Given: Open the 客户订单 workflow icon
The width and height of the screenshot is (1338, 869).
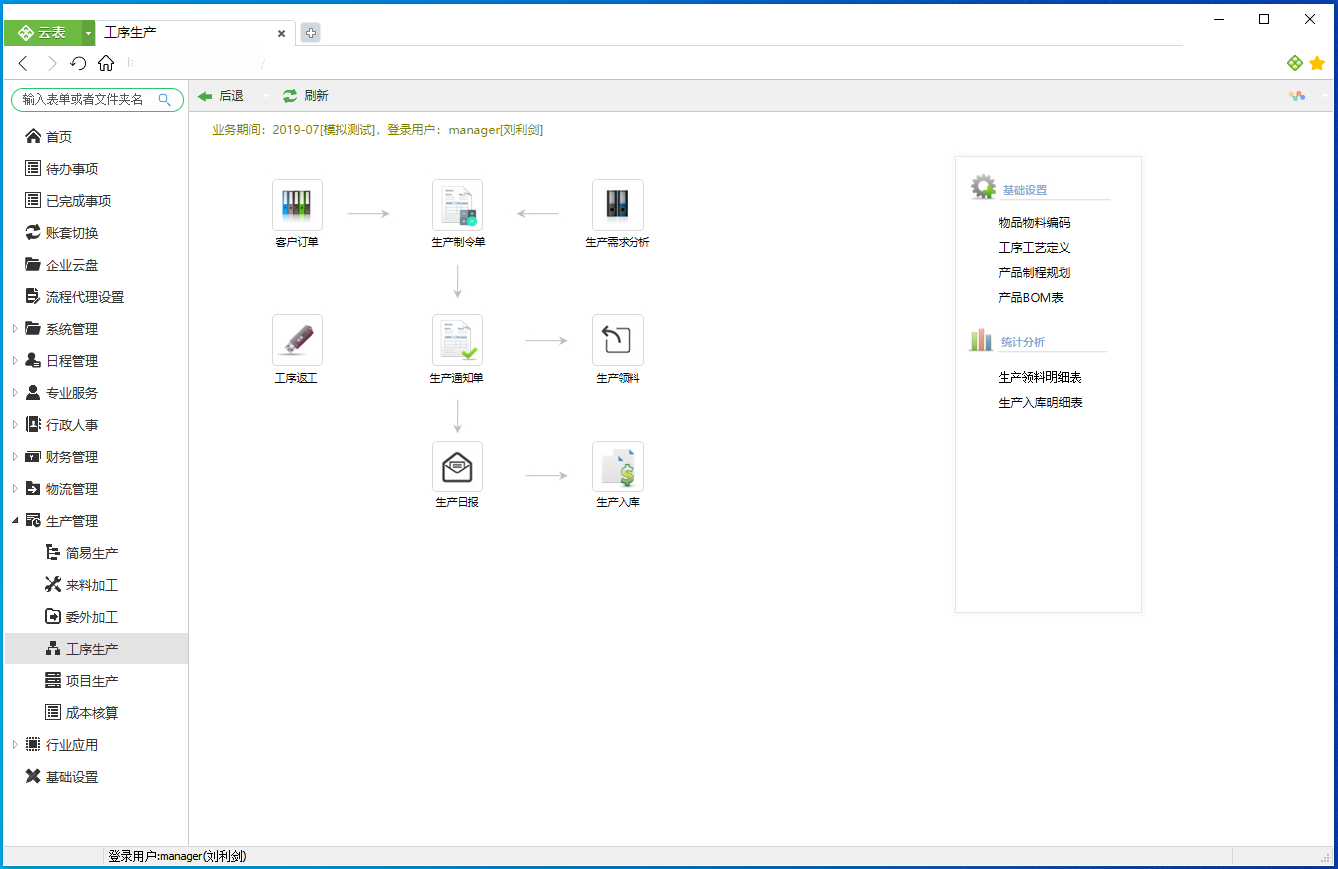Looking at the screenshot, I should 297,205.
